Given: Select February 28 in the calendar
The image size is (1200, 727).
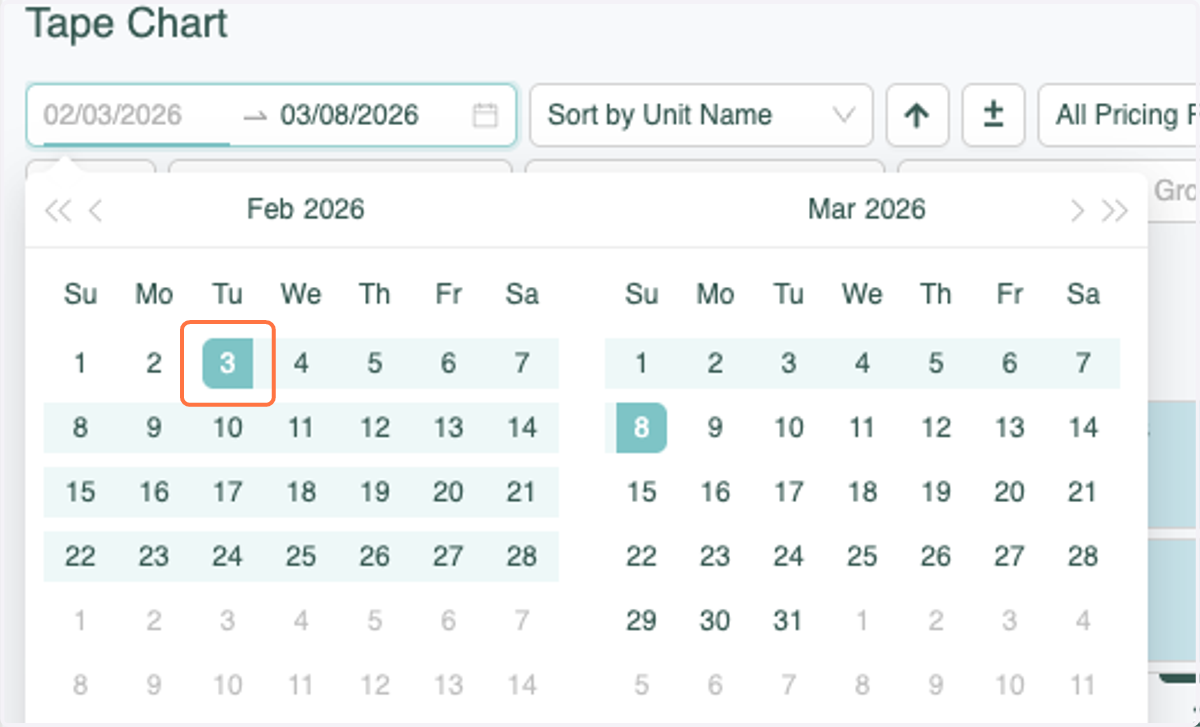Looking at the screenshot, I should (x=522, y=556).
